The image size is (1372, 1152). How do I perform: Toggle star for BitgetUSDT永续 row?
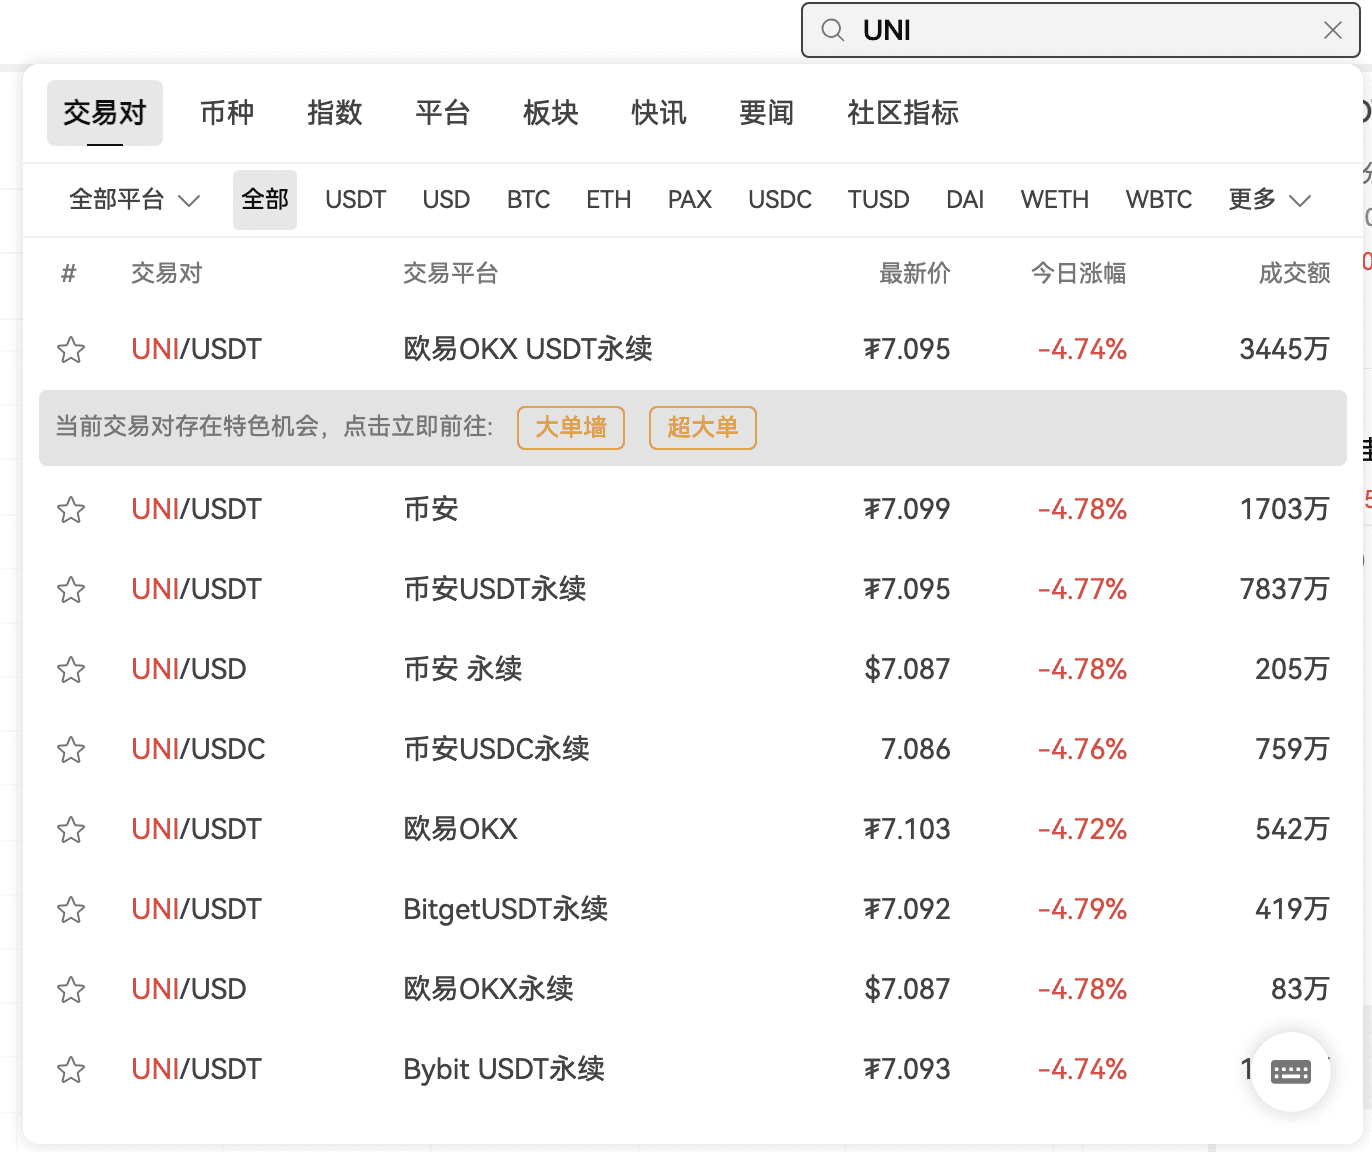[x=71, y=910]
